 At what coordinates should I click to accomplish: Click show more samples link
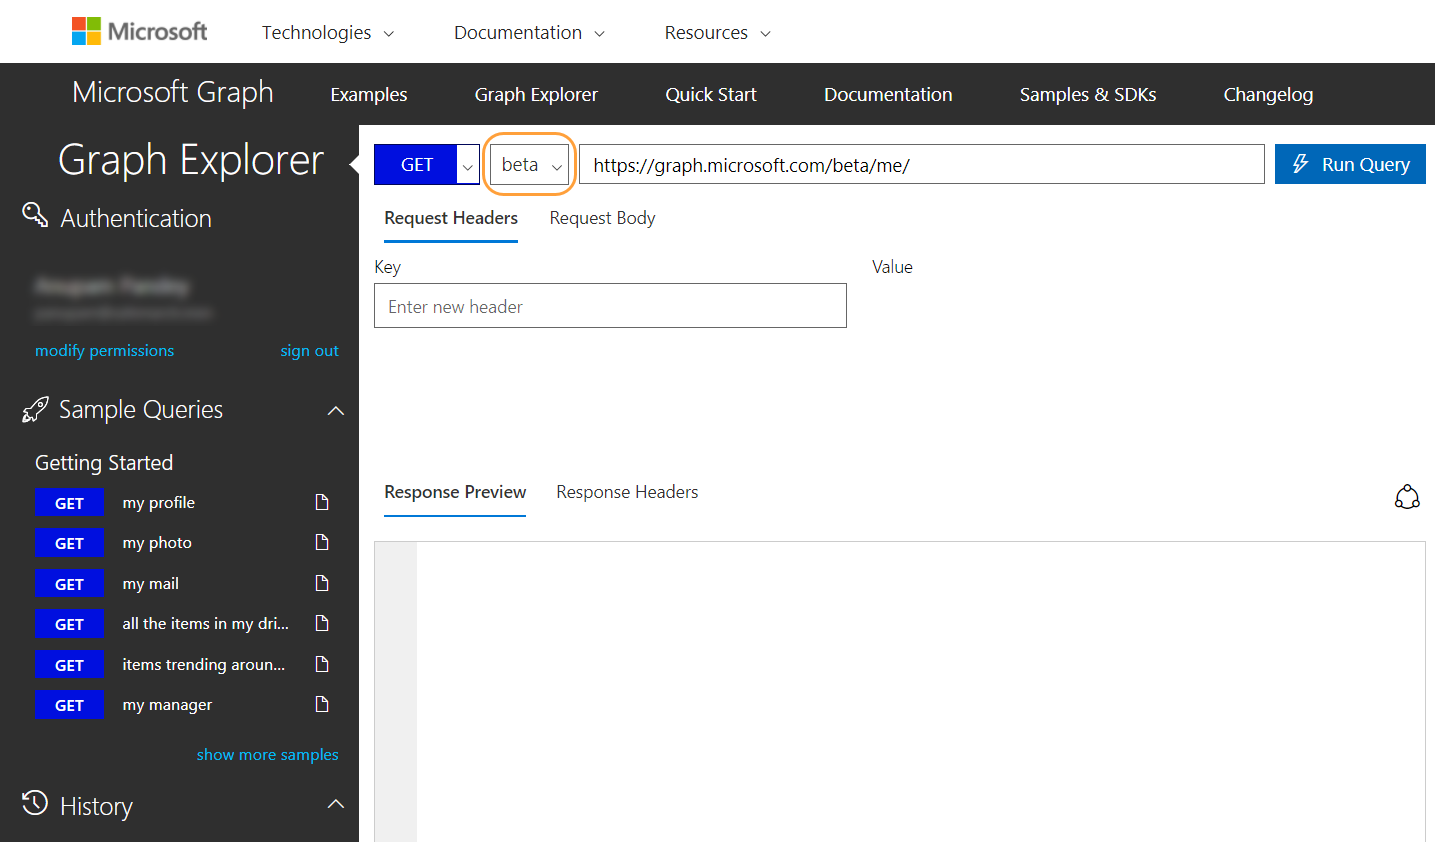(x=267, y=755)
